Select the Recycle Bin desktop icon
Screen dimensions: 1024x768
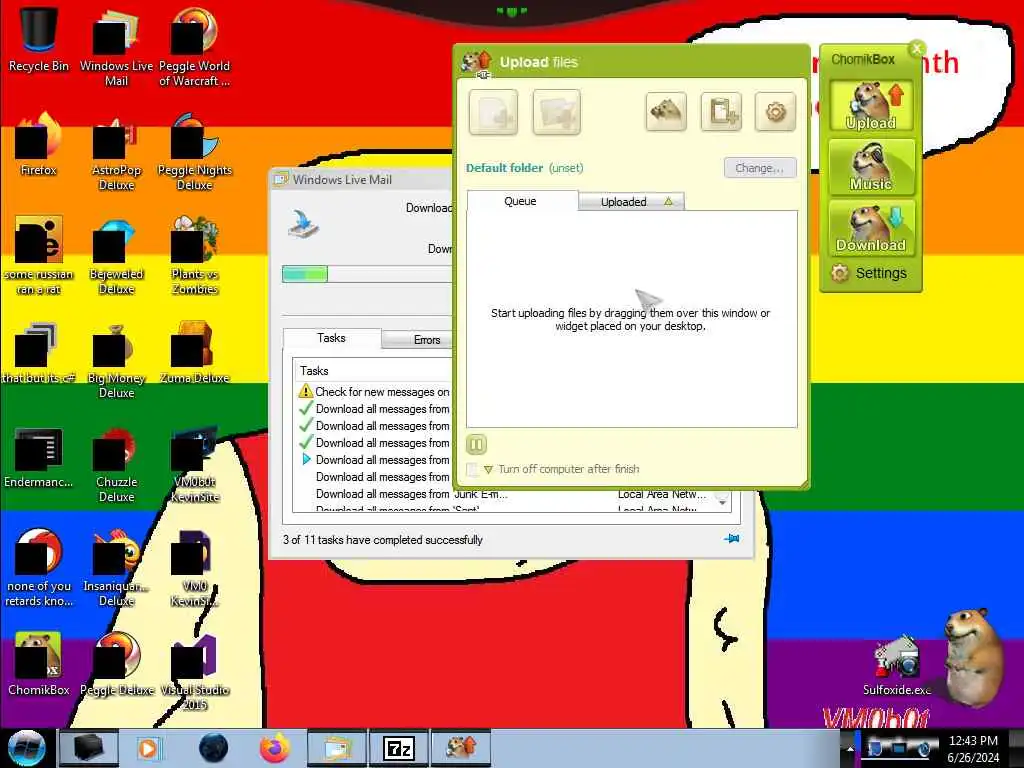[x=39, y=40]
